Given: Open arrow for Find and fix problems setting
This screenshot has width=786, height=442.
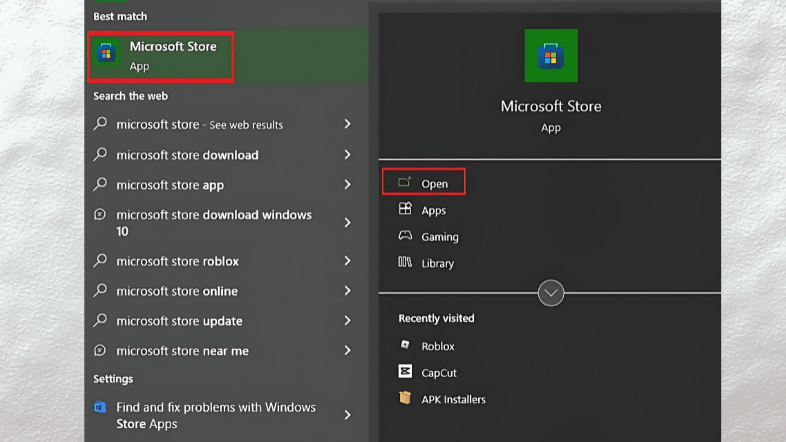Looking at the screenshot, I should click(x=347, y=415).
